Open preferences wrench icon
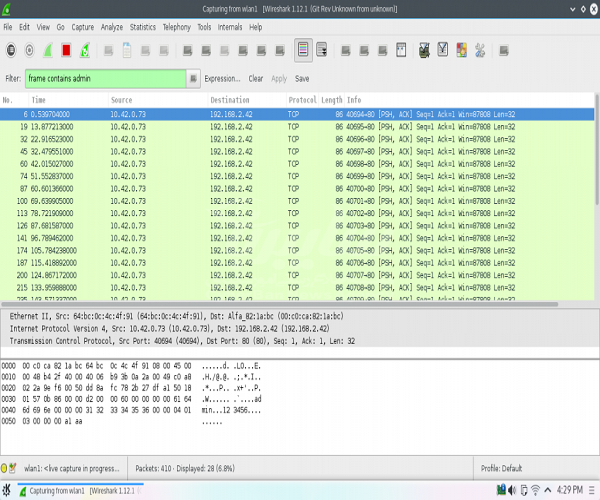Screen dimensions: 600x500 pyautogui.click(x=480, y=50)
